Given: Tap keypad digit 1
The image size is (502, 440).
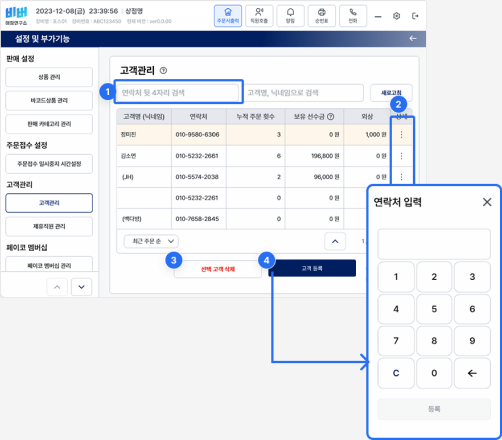Looking at the screenshot, I should tap(396, 277).
